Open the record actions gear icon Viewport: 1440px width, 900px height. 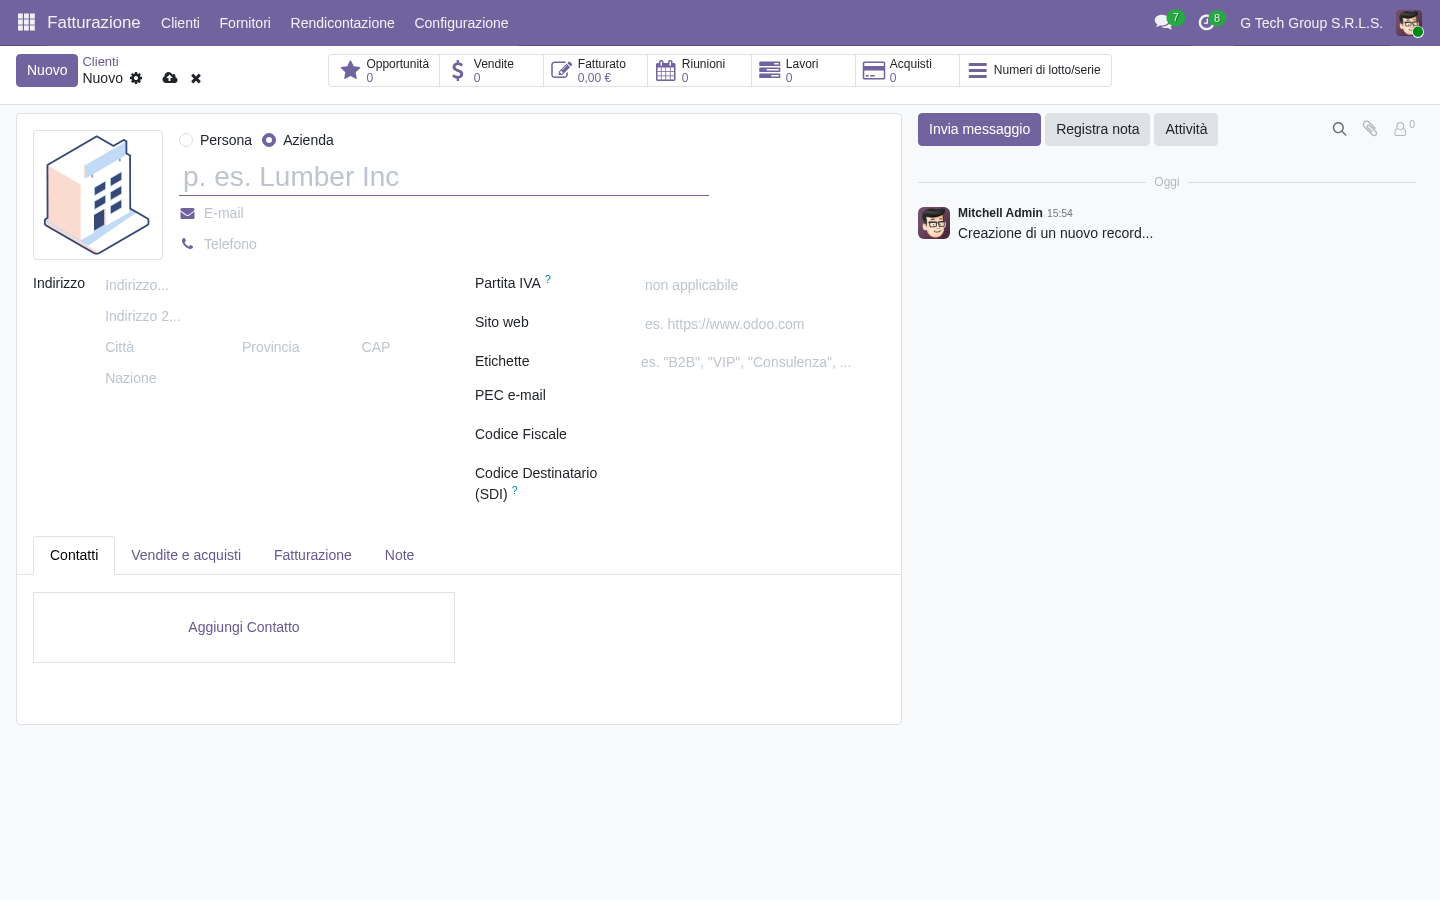click(x=136, y=78)
